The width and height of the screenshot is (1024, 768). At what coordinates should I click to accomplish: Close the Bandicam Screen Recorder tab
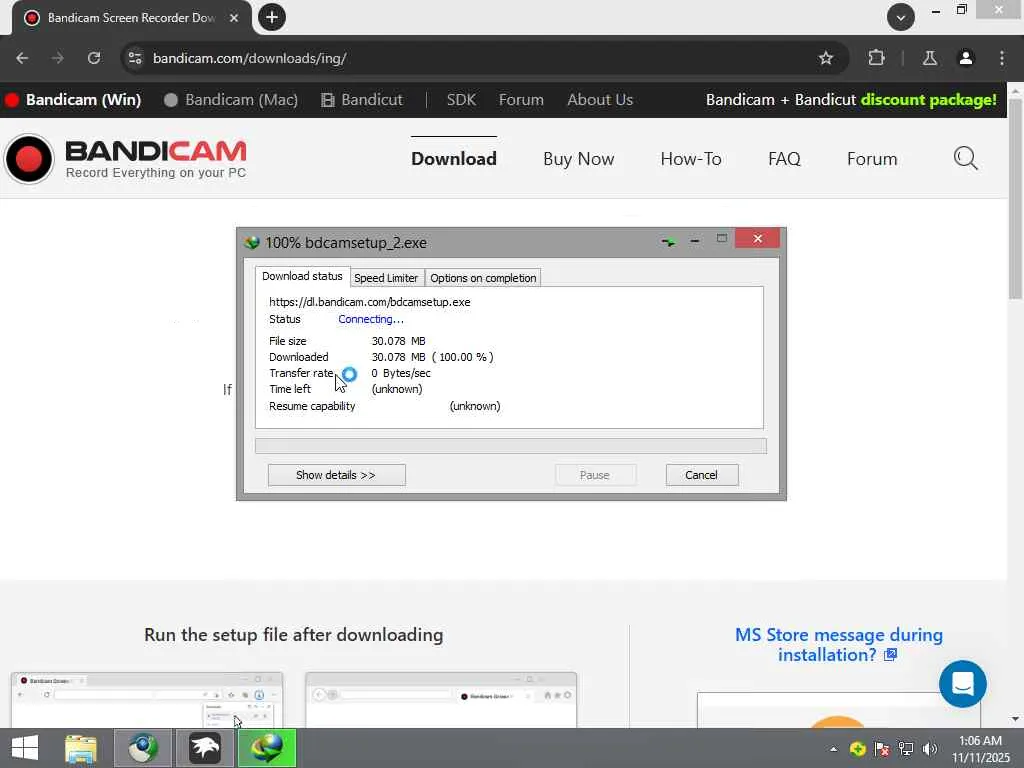234,18
